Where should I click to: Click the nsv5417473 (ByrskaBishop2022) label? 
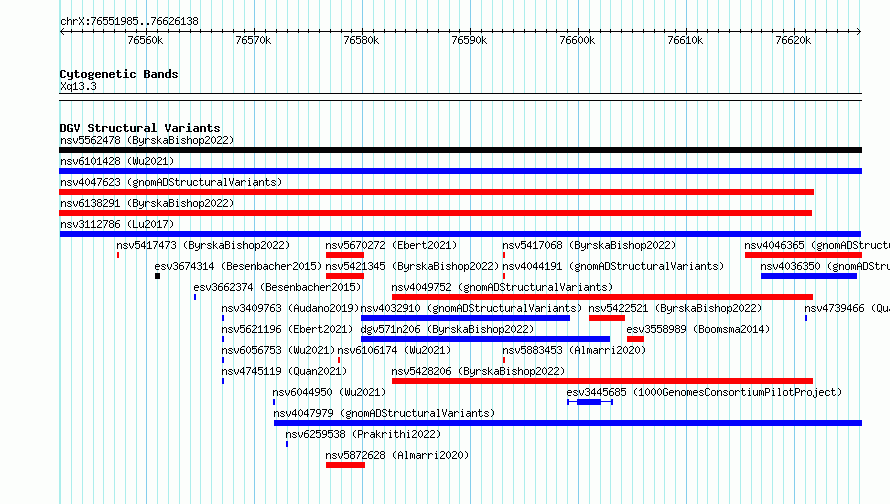click(x=203, y=245)
